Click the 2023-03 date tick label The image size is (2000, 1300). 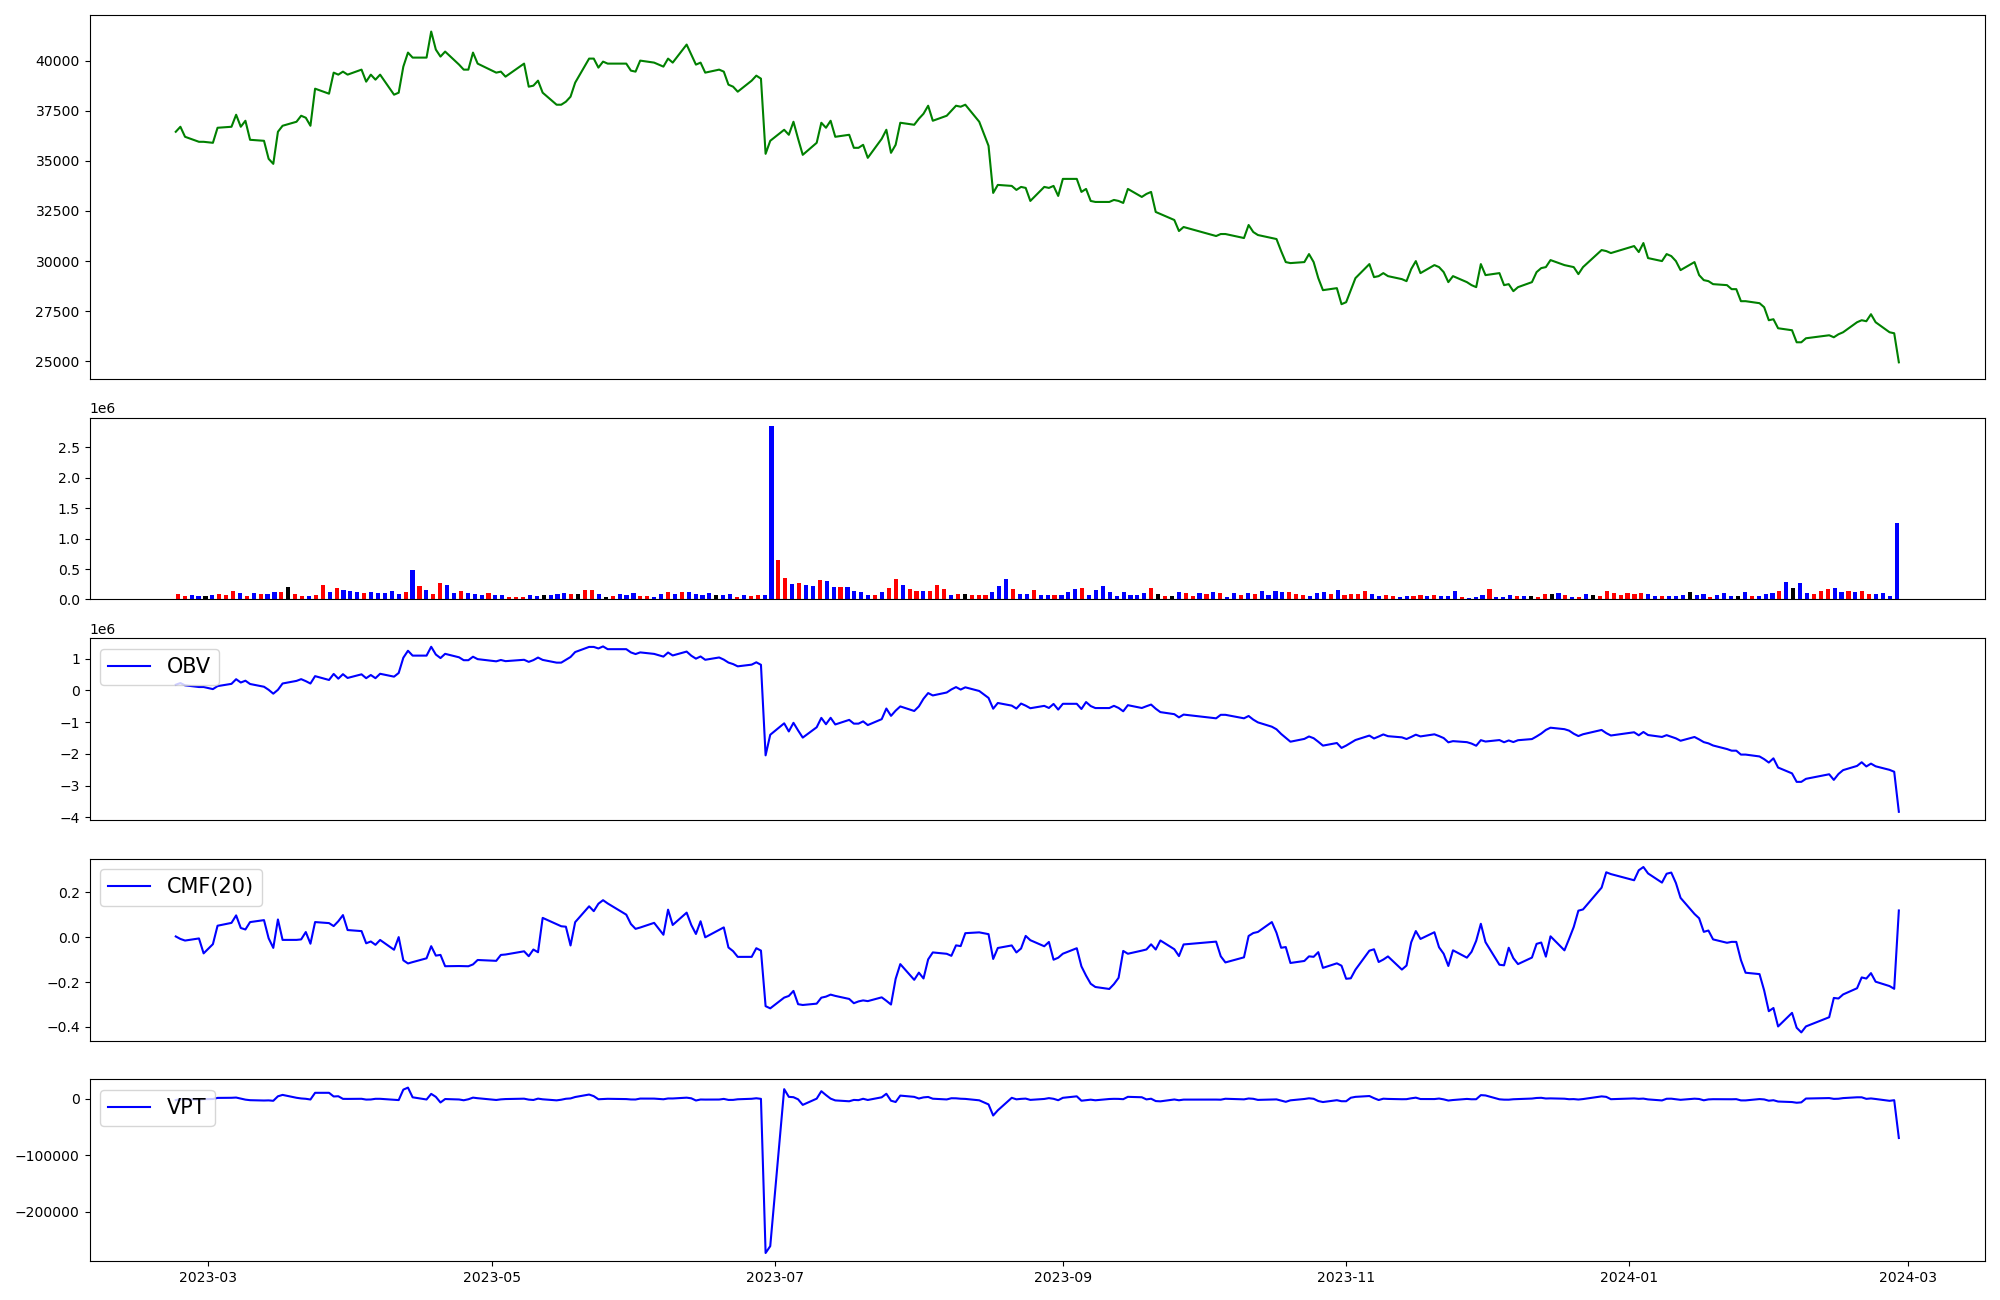click(208, 1277)
